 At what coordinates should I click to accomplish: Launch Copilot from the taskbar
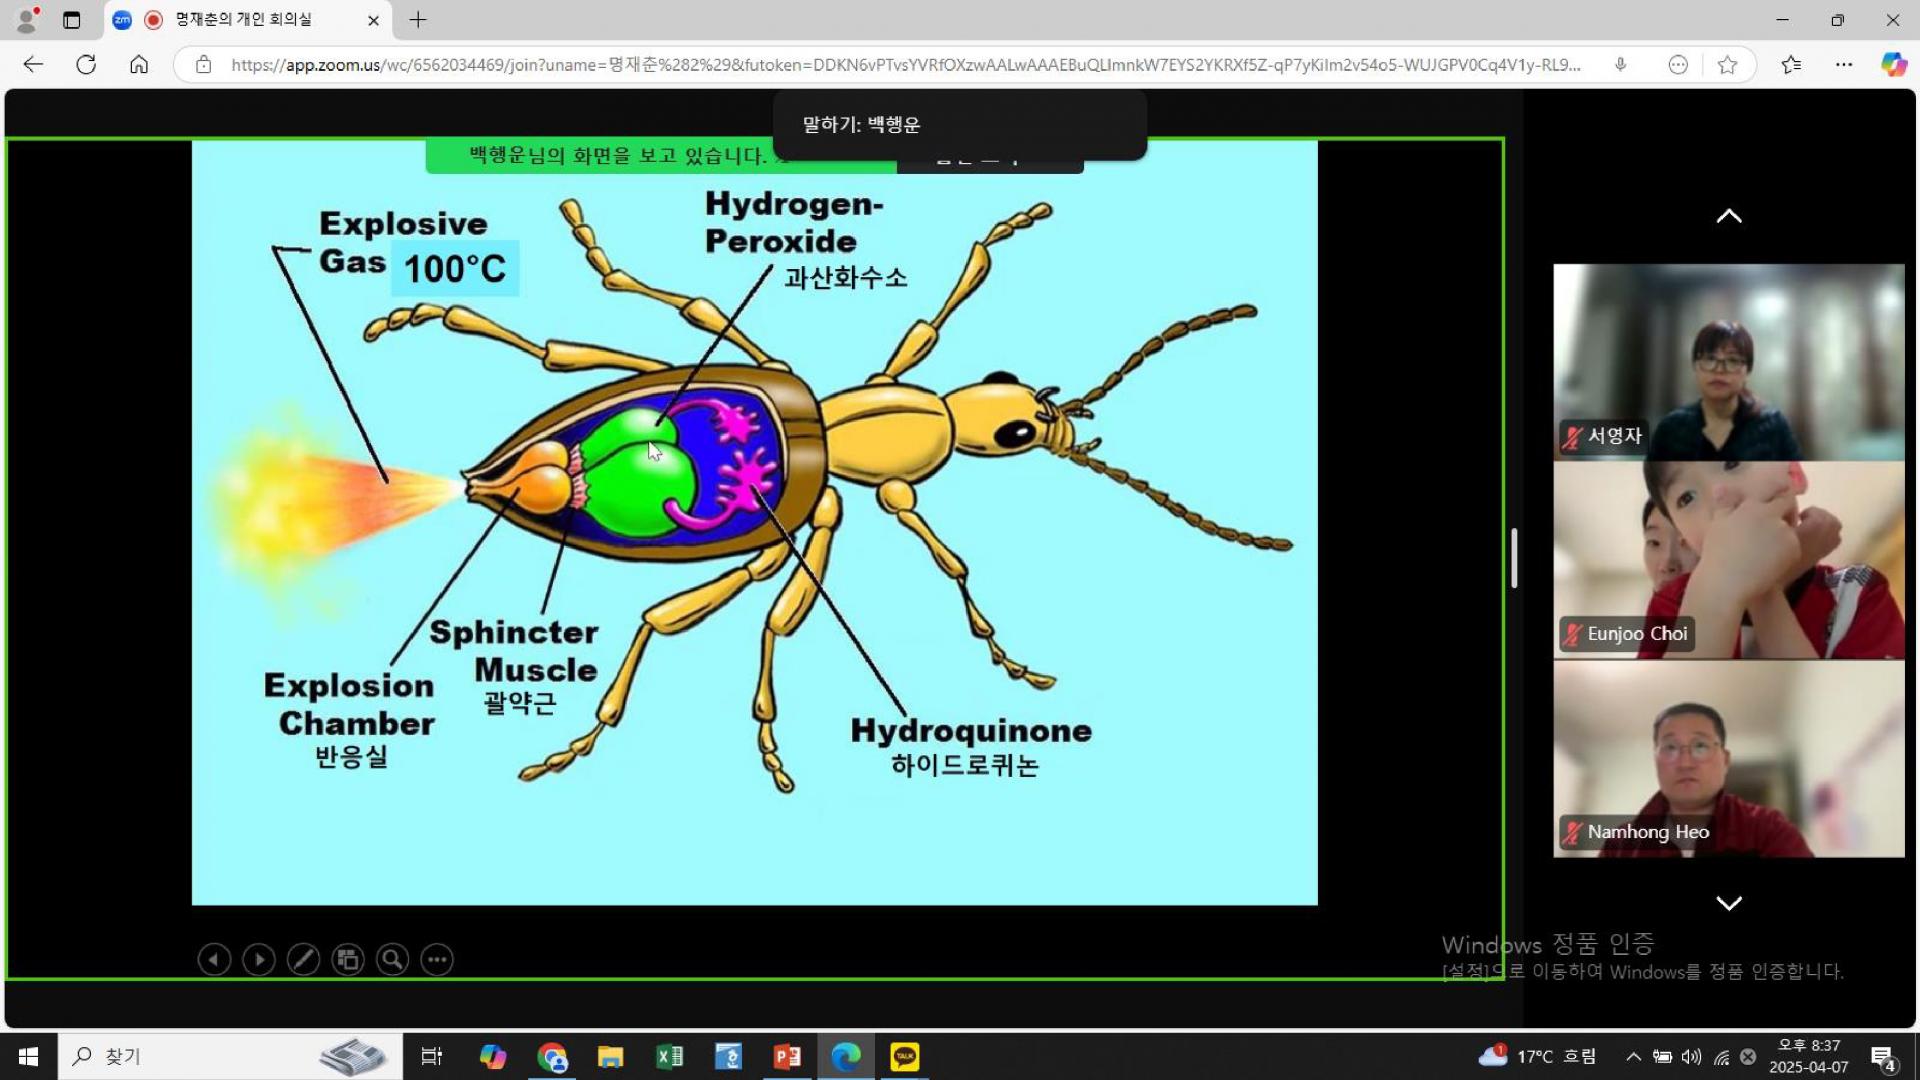coord(492,1056)
